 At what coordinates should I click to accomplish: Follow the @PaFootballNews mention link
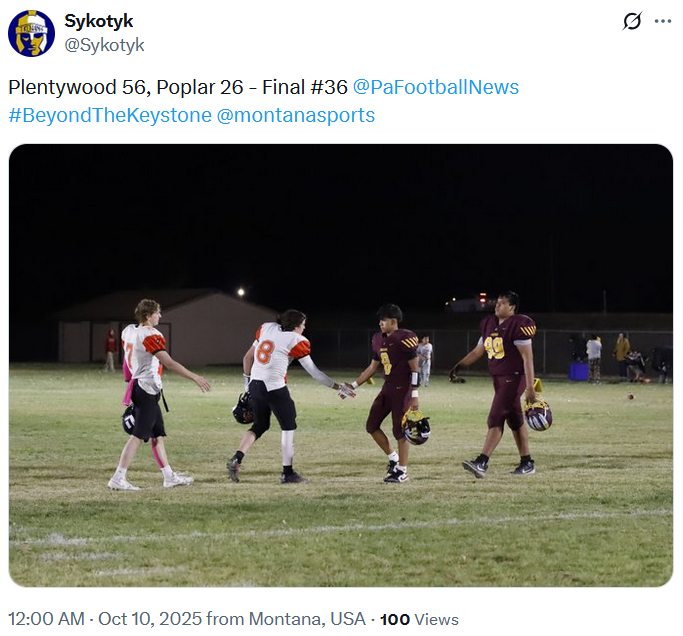click(x=436, y=87)
